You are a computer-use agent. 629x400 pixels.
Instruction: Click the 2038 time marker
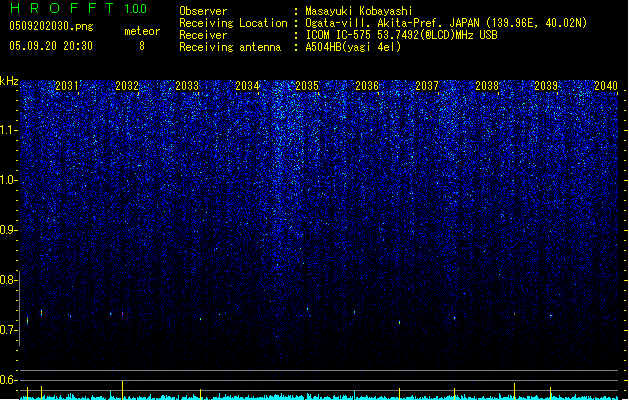[x=487, y=86]
